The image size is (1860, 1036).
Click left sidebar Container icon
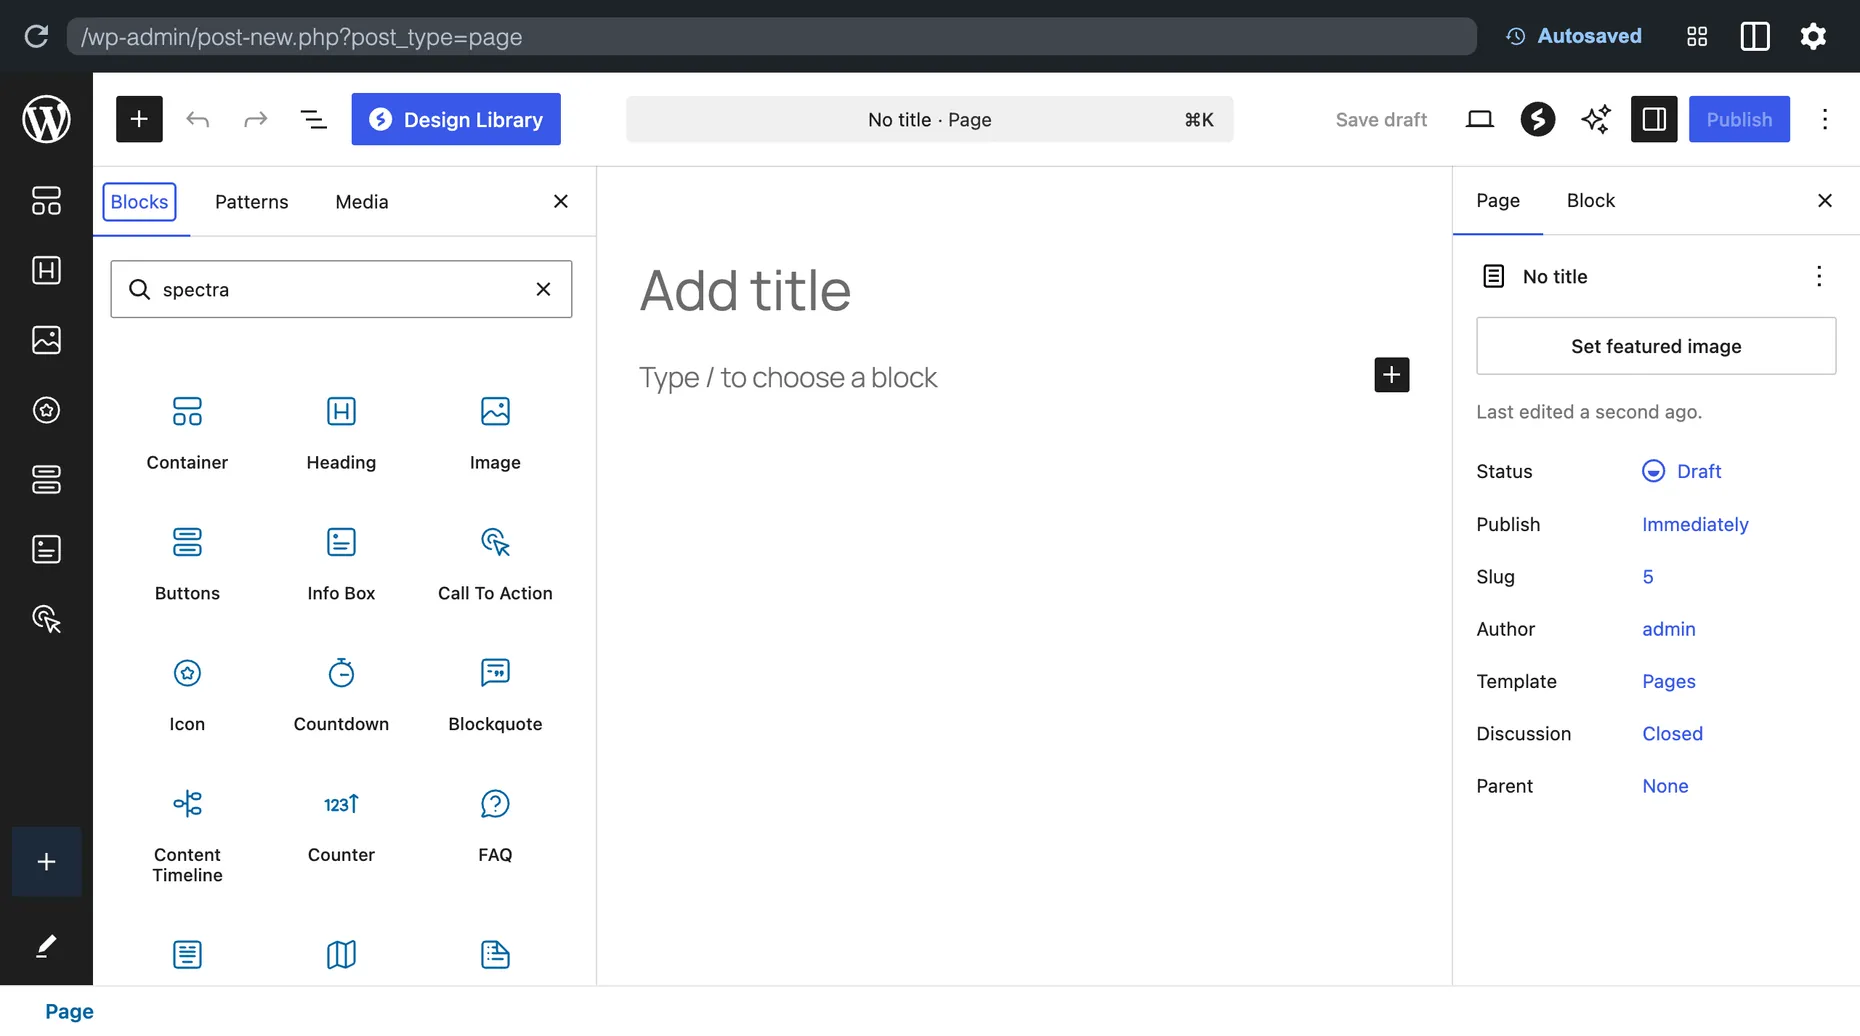[46, 200]
